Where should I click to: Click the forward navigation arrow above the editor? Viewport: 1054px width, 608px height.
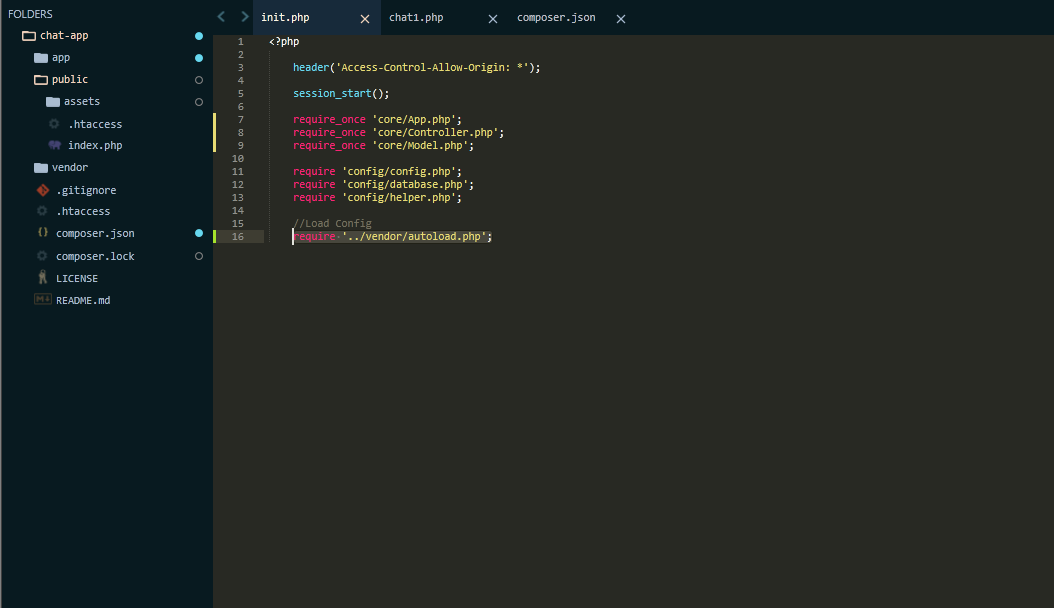tap(243, 16)
